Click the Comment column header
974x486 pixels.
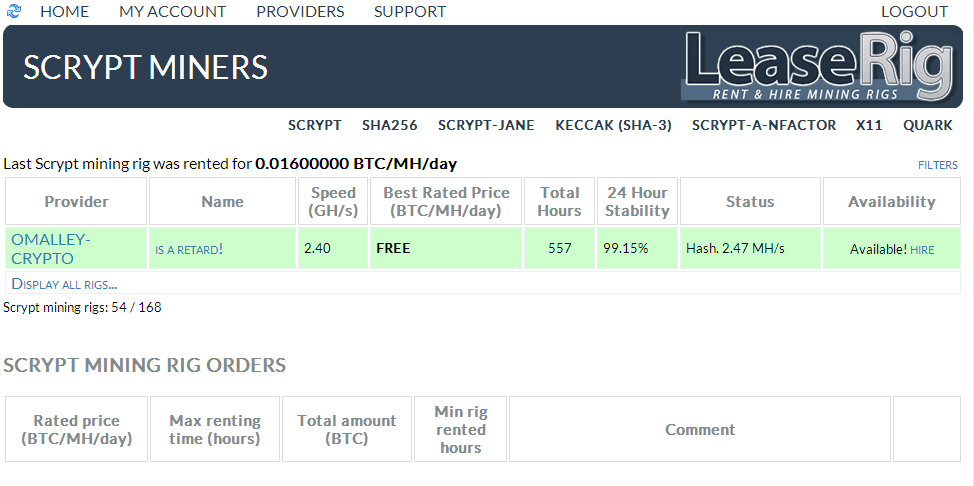(700, 429)
